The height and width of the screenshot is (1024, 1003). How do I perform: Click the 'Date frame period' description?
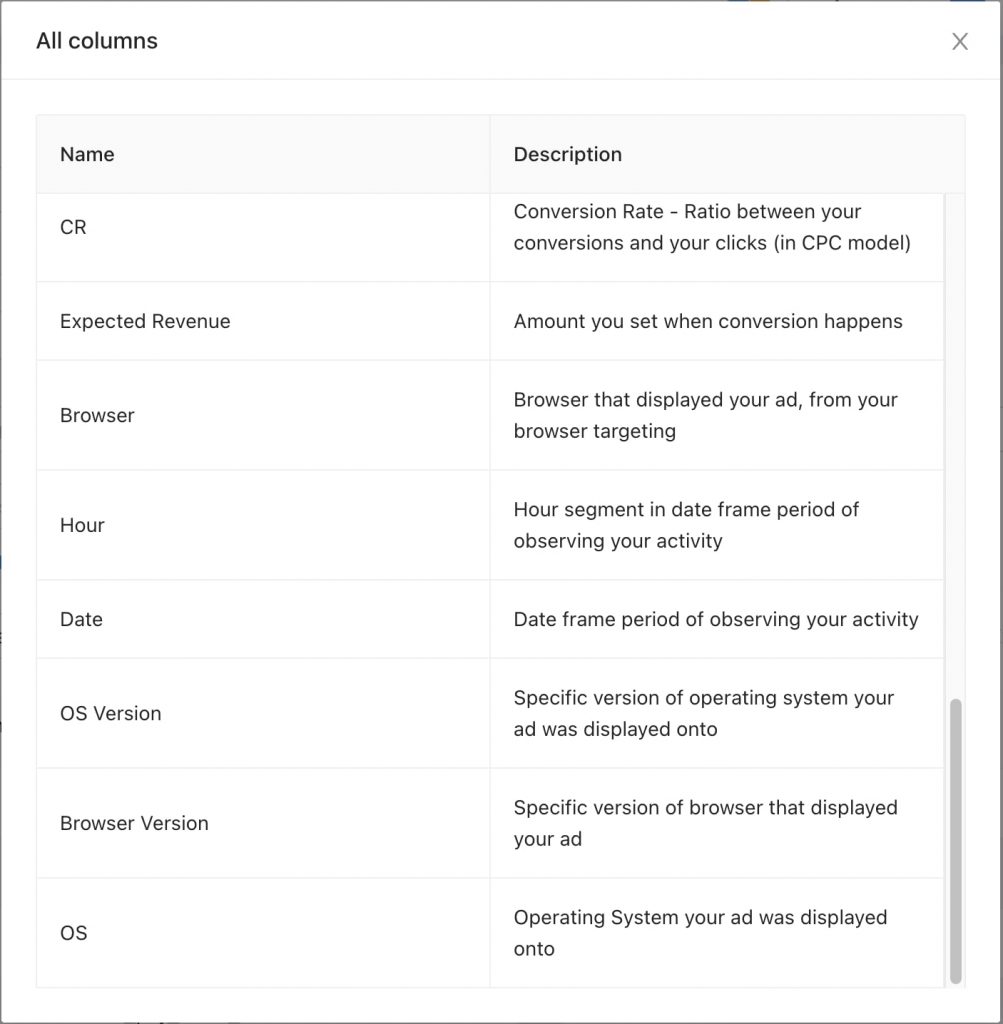(x=715, y=619)
